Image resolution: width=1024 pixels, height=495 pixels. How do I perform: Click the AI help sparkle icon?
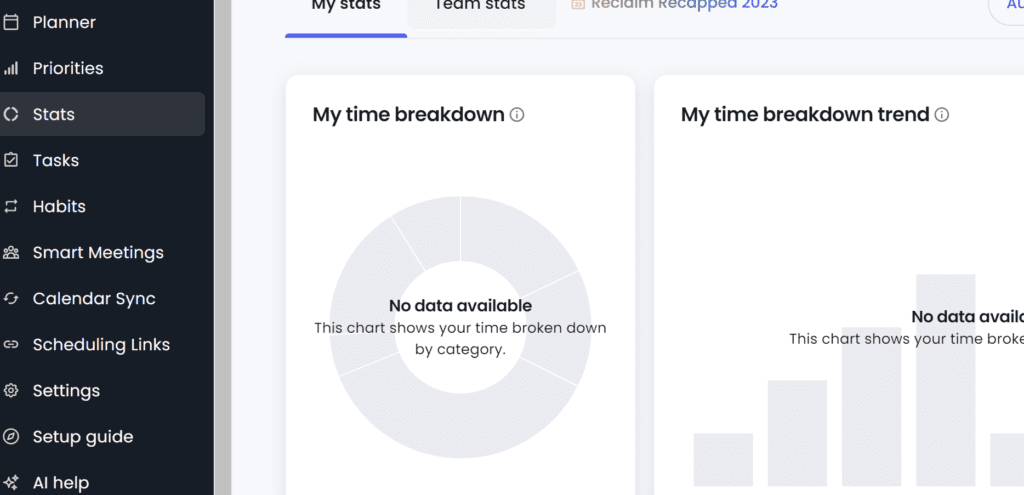click(x=11, y=482)
